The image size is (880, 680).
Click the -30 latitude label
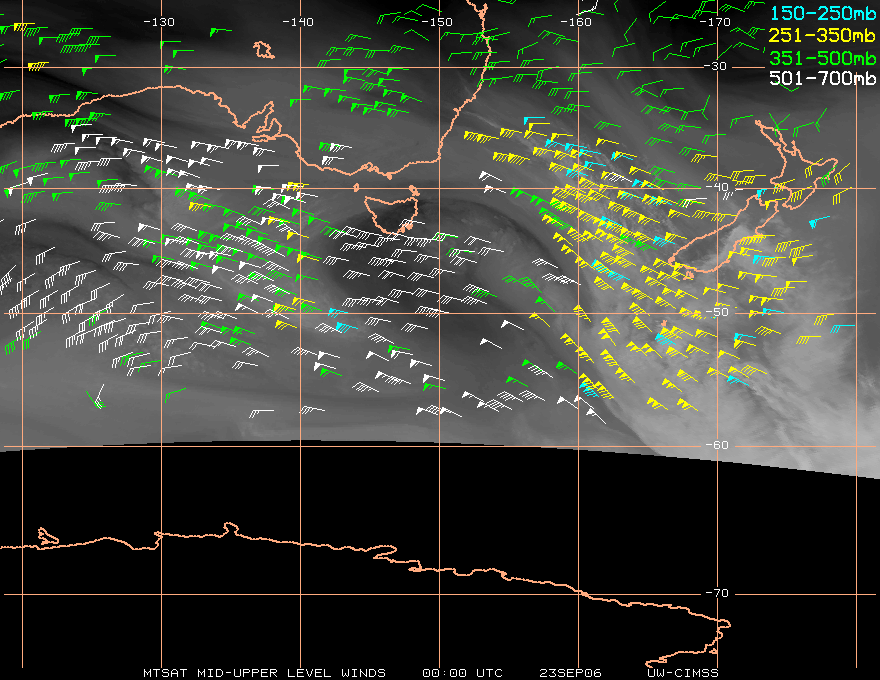click(x=716, y=66)
